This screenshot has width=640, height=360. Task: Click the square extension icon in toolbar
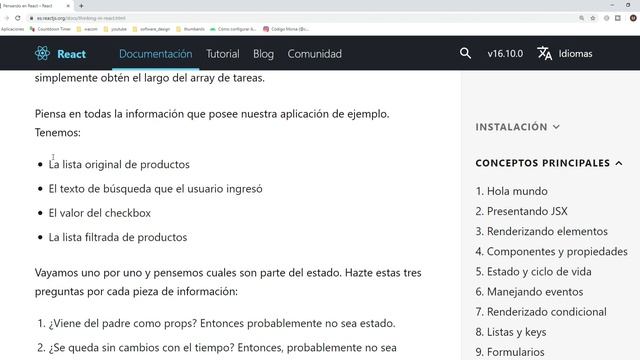click(x=618, y=18)
